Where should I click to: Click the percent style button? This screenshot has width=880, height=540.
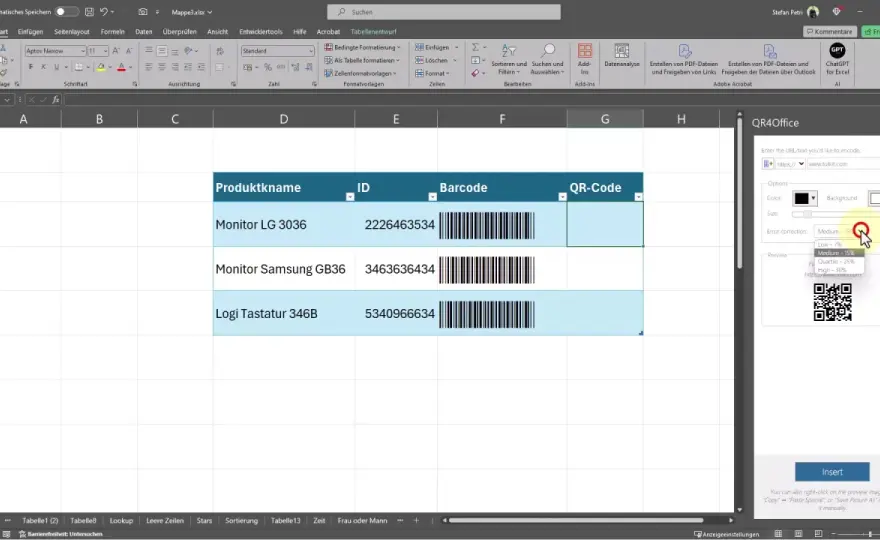[x=268, y=67]
